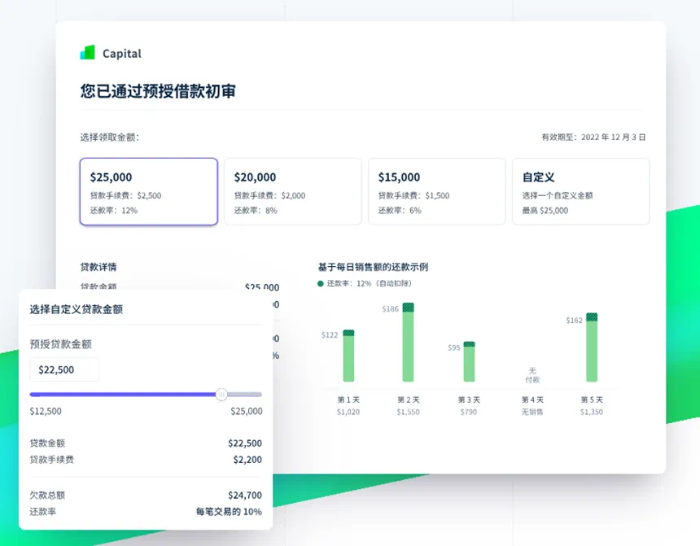Click the 贷款手续费: $2,500 text in first card
700x546 pixels.
click(125, 196)
